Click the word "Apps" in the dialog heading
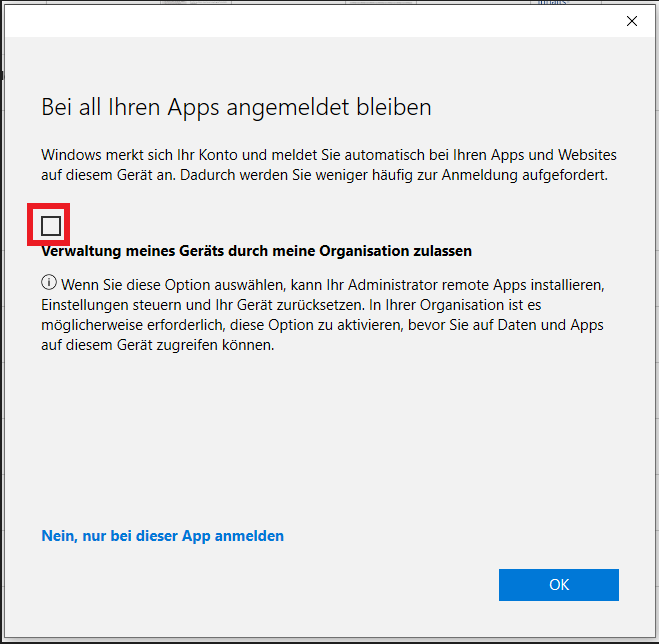The height and width of the screenshot is (644, 659). (x=171, y=107)
